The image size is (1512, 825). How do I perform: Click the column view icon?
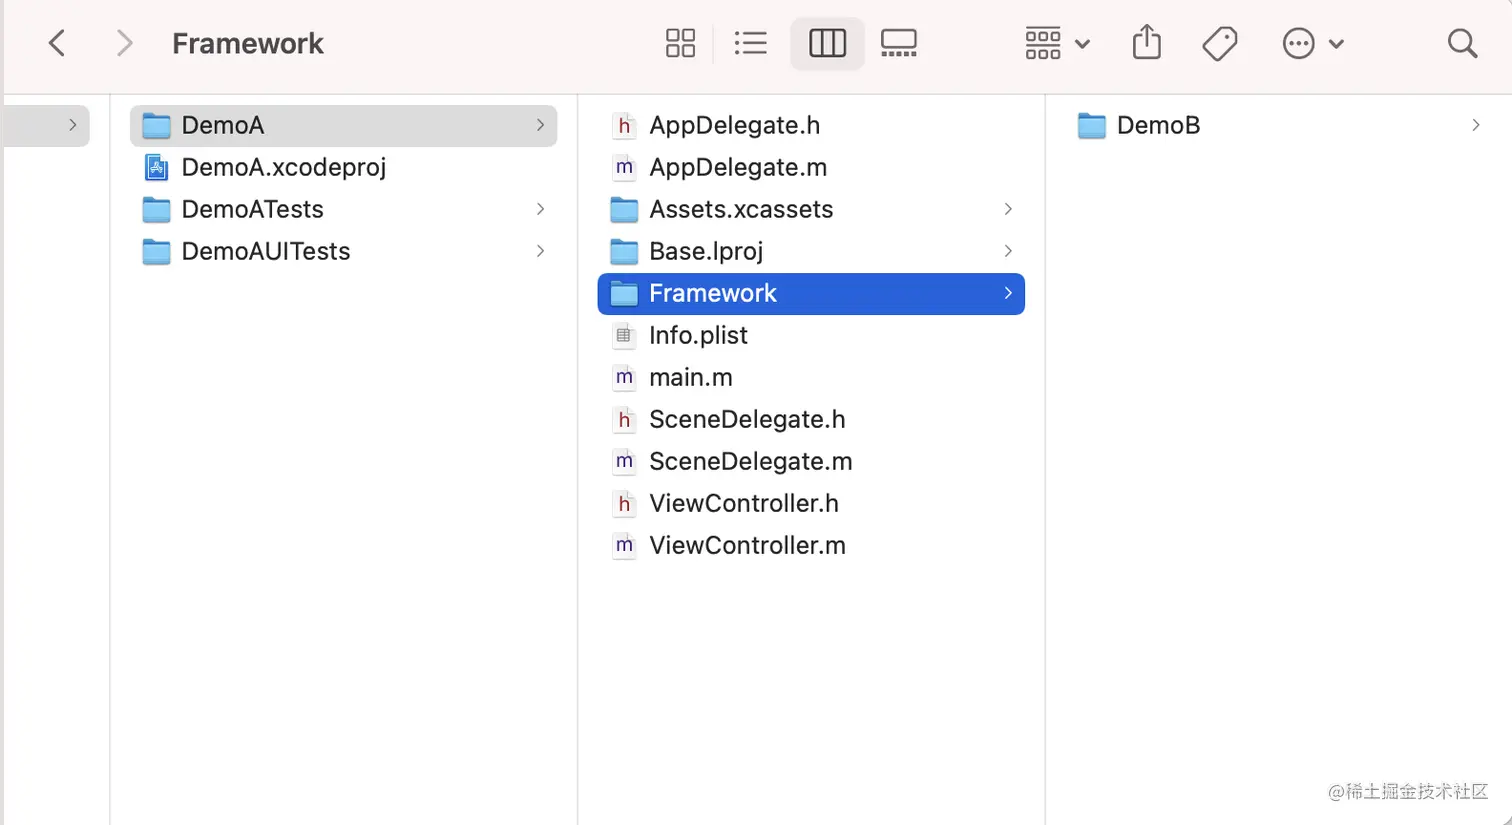pyautogui.click(x=827, y=43)
